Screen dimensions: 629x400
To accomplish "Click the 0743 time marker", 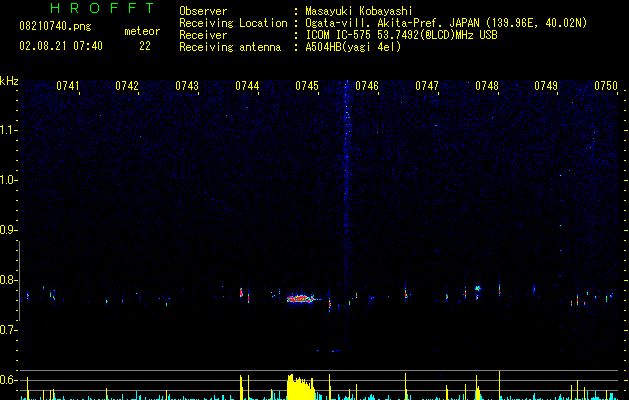I will click(187, 86).
